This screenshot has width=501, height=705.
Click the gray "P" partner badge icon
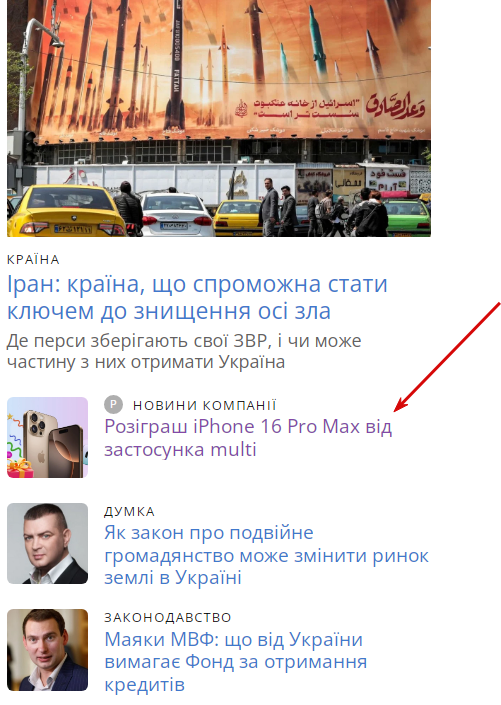pos(113,405)
